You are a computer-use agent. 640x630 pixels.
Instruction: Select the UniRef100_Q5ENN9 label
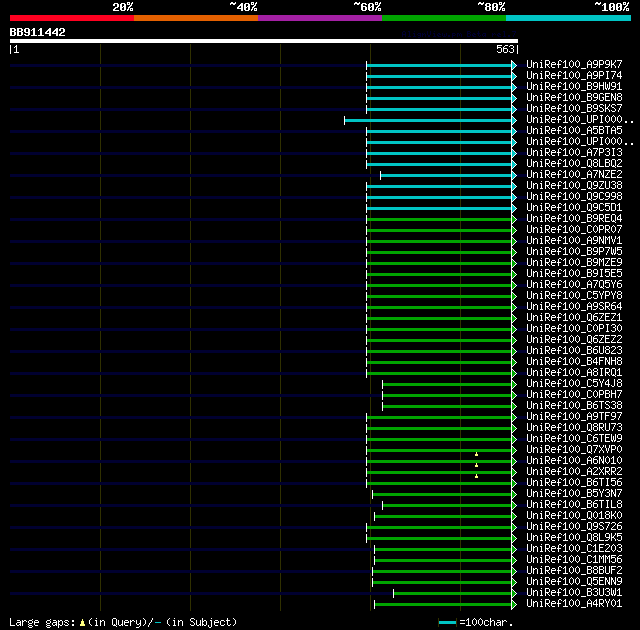pos(574,582)
